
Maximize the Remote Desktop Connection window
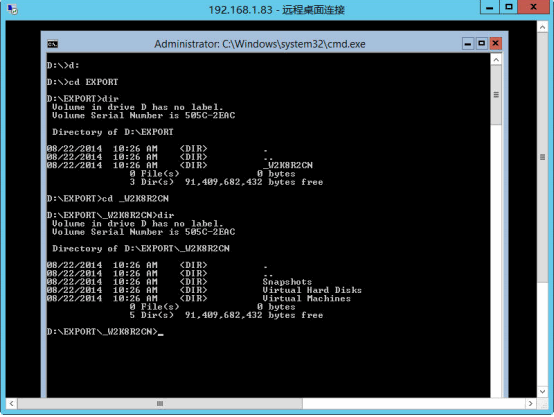pyautogui.click(x=509, y=7)
